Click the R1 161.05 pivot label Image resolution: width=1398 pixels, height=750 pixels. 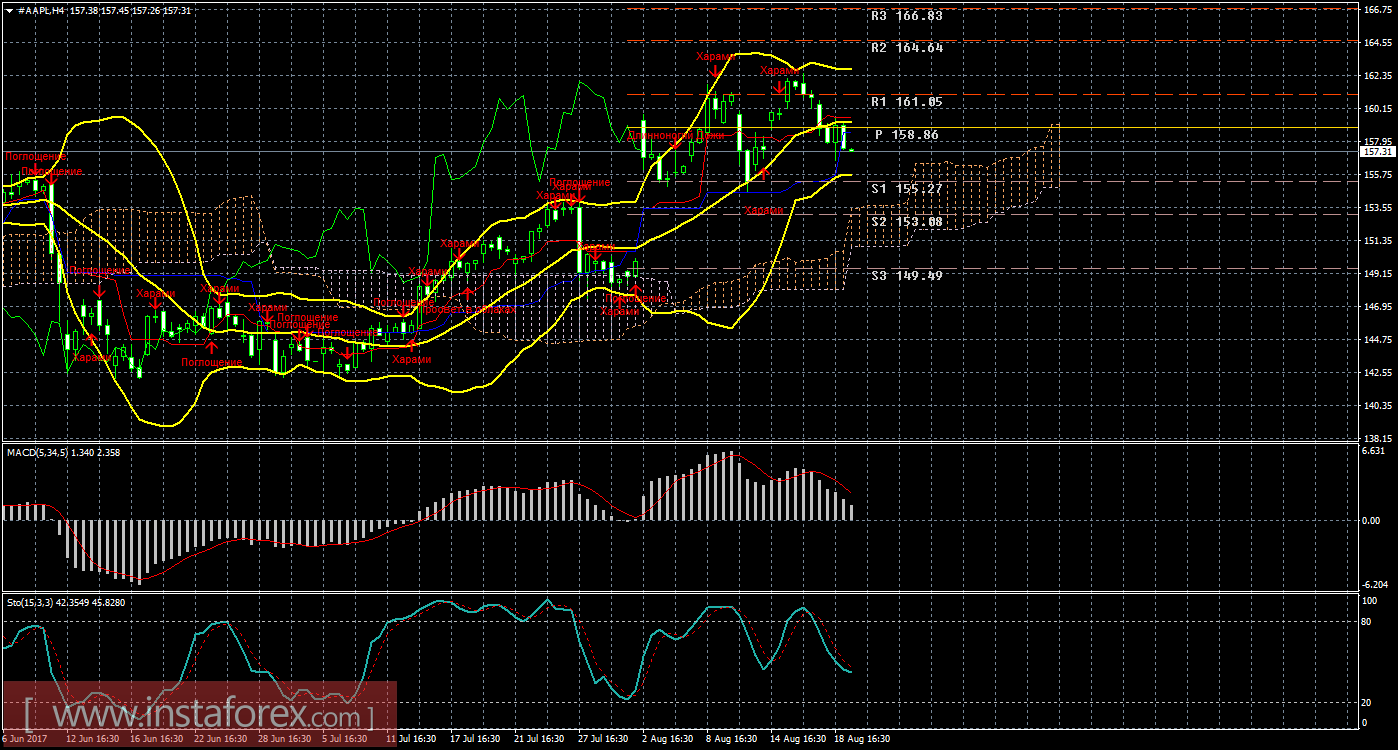click(906, 102)
